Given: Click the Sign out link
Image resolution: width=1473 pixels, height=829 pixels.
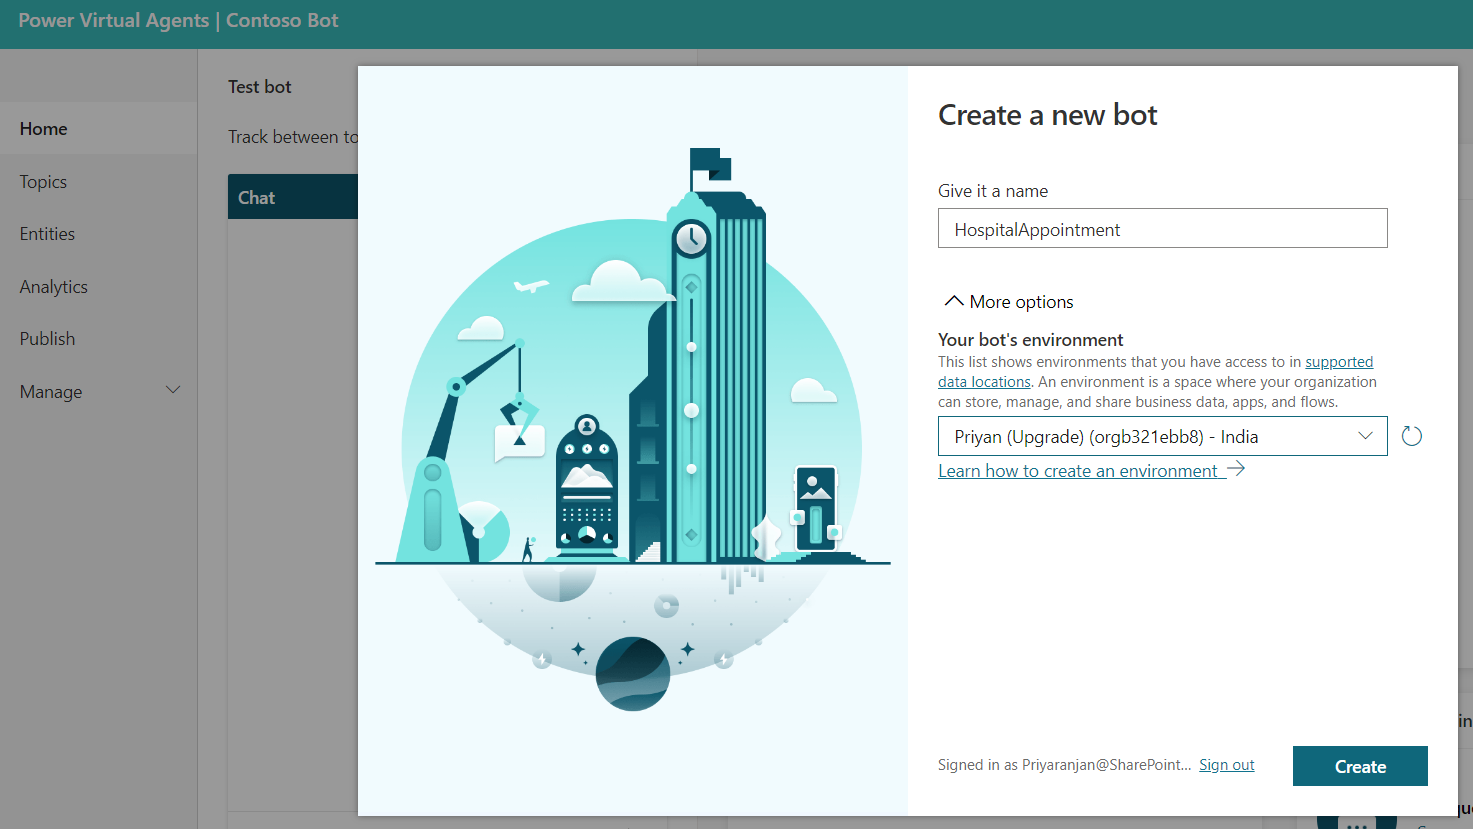Looking at the screenshot, I should click(1226, 765).
